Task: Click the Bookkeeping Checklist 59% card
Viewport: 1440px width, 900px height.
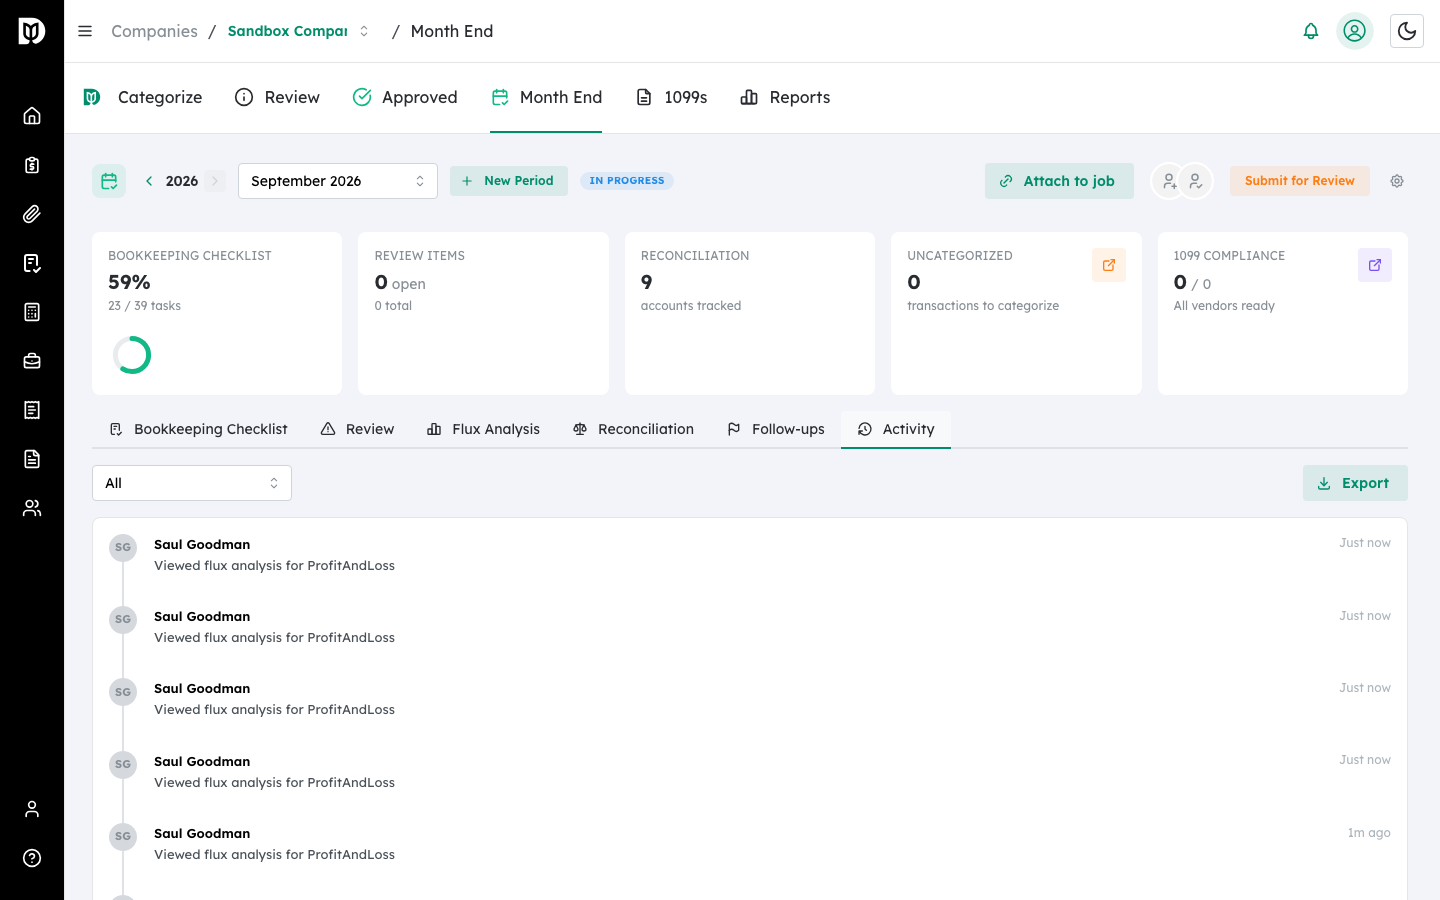Action: click(x=217, y=313)
